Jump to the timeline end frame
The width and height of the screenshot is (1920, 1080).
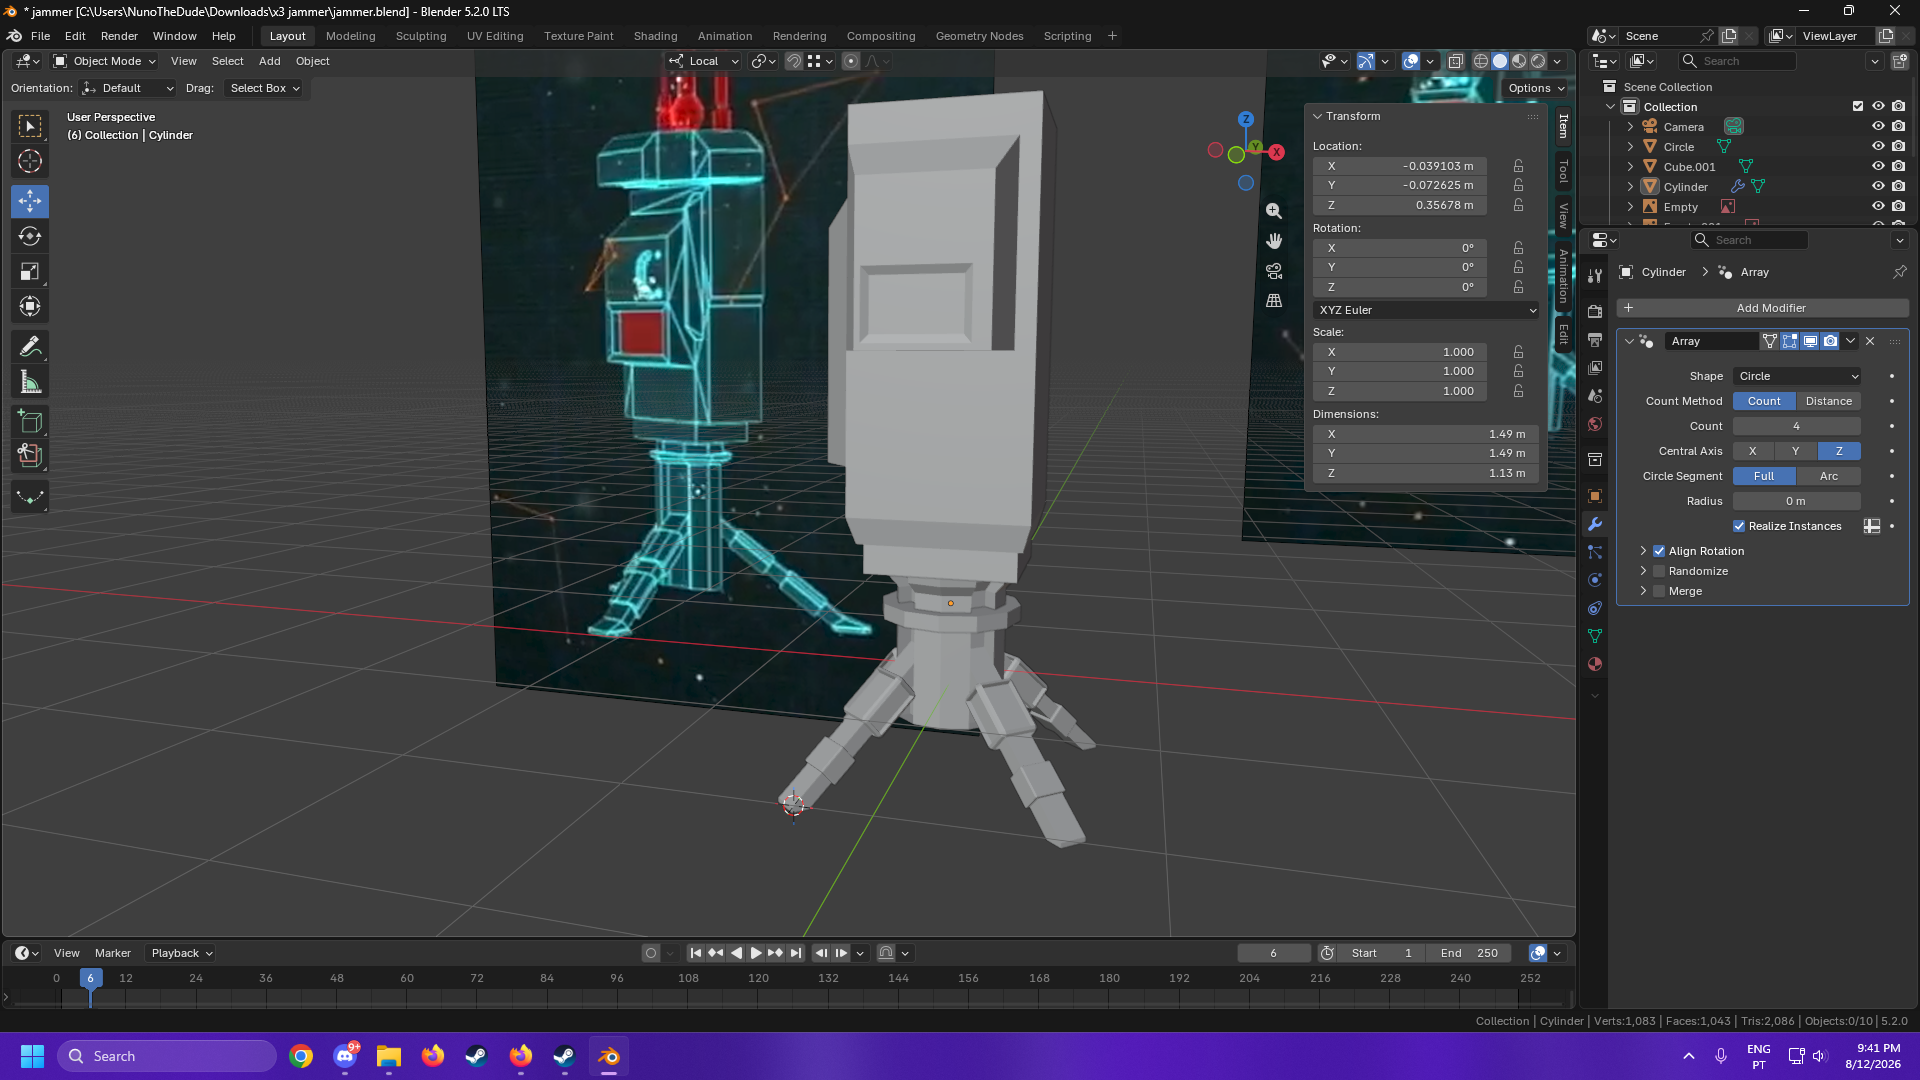pos(796,953)
